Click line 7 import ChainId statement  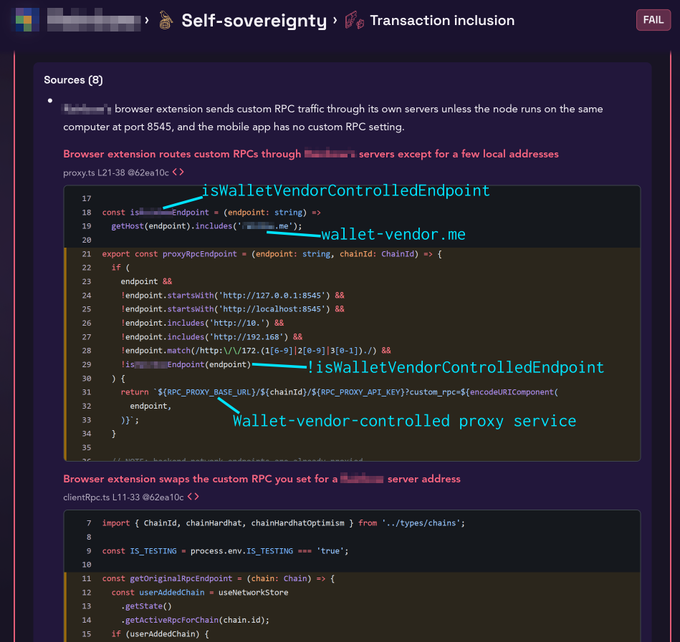point(283,523)
